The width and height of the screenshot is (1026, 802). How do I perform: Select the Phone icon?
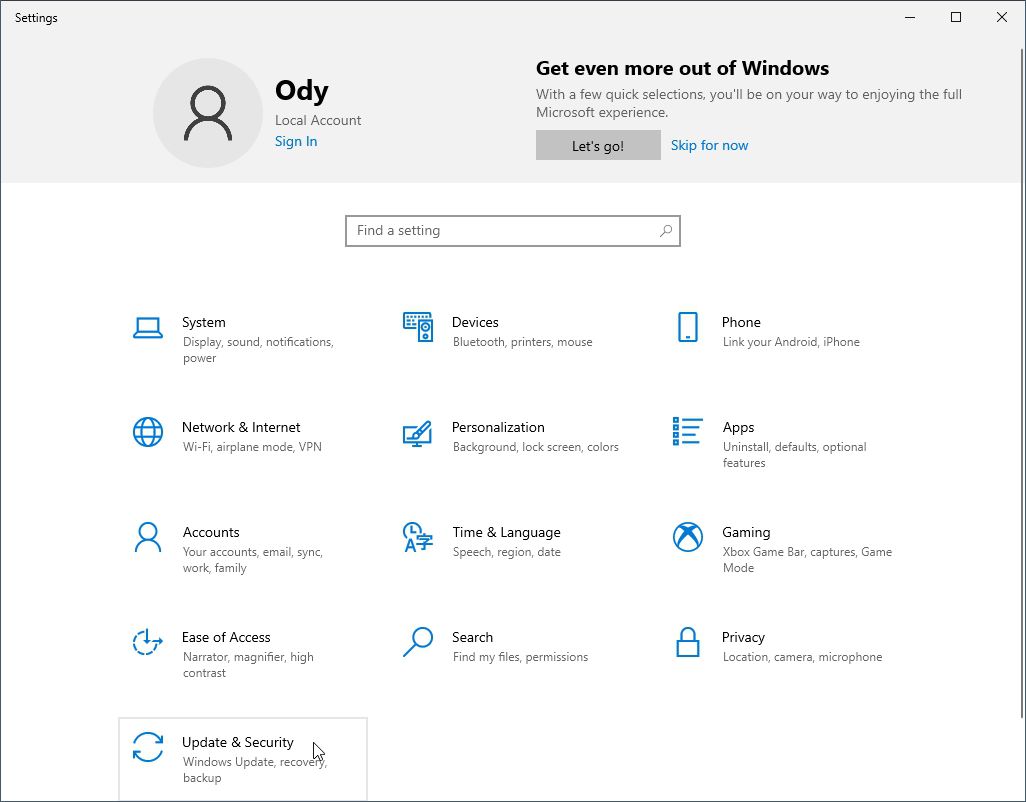(688, 327)
